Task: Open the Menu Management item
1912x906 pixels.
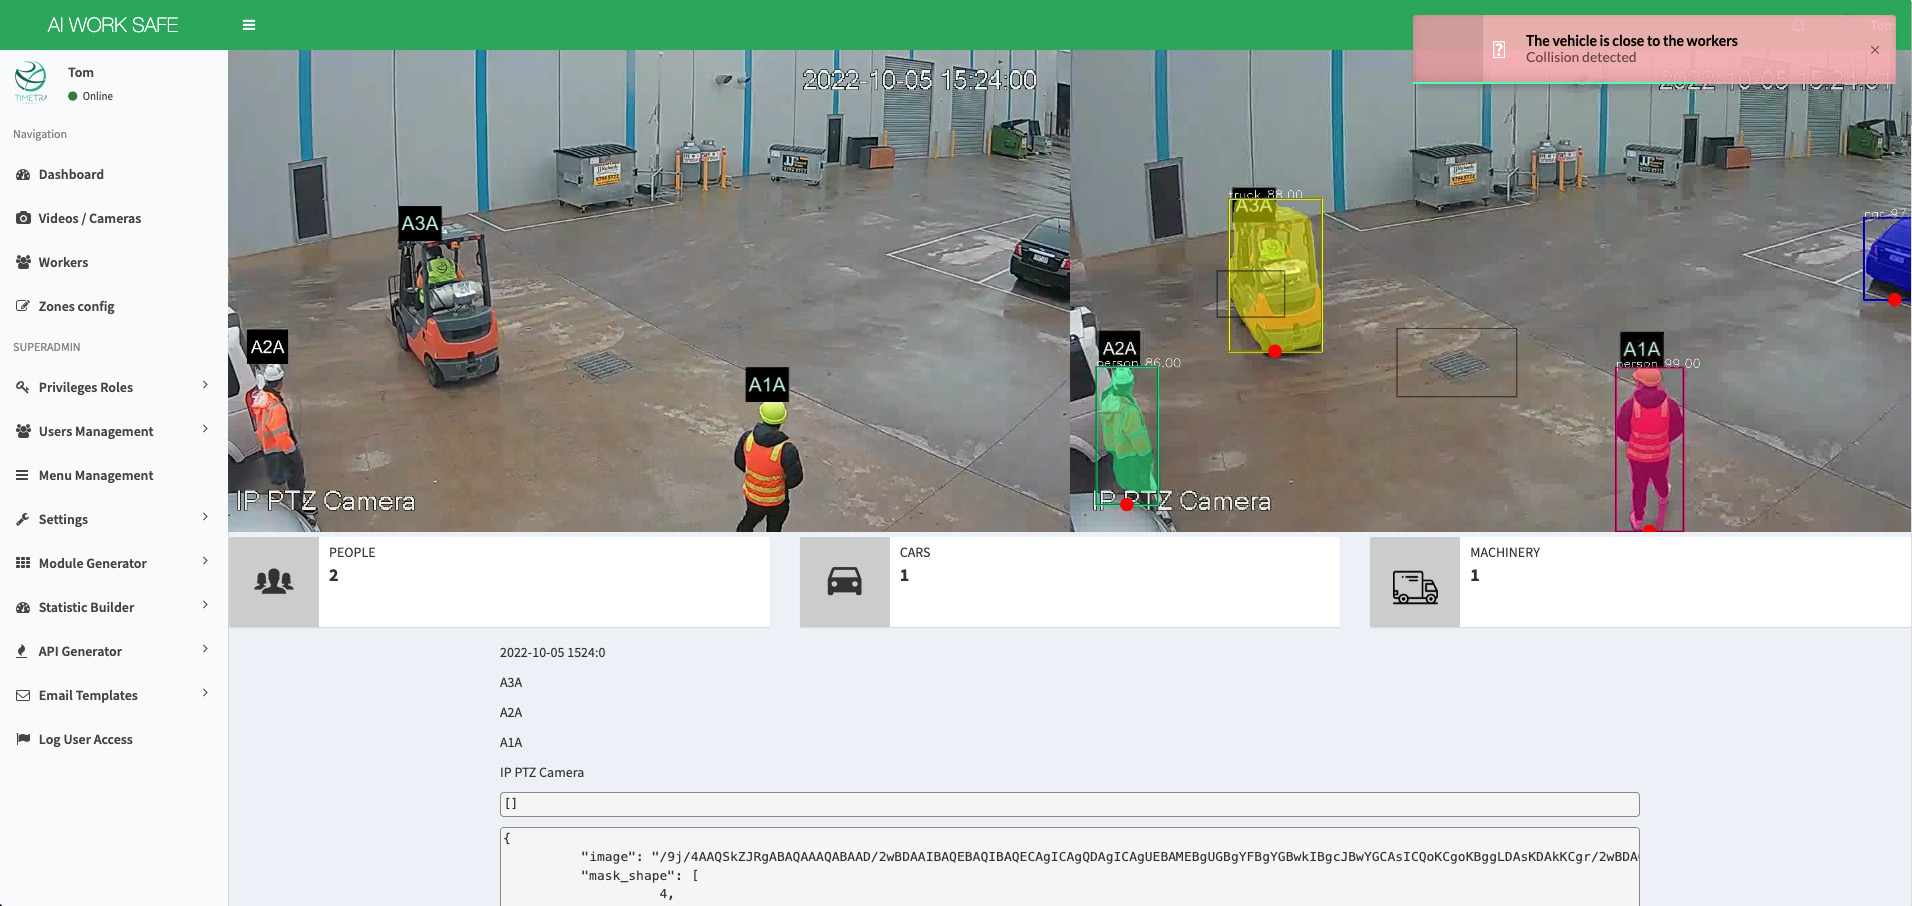Action: pos(95,475)
